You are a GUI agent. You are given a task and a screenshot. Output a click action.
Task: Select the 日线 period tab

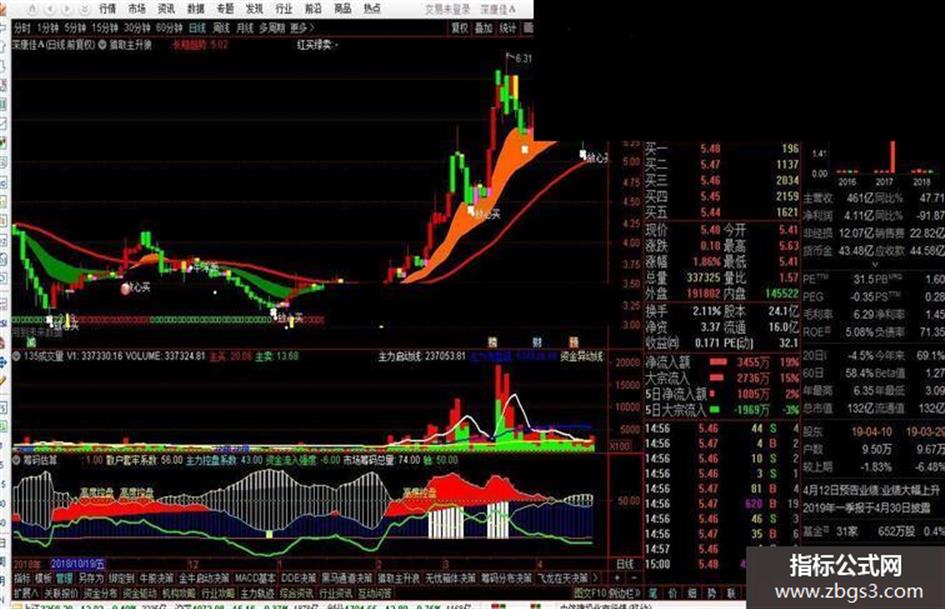tap(197, 28)
